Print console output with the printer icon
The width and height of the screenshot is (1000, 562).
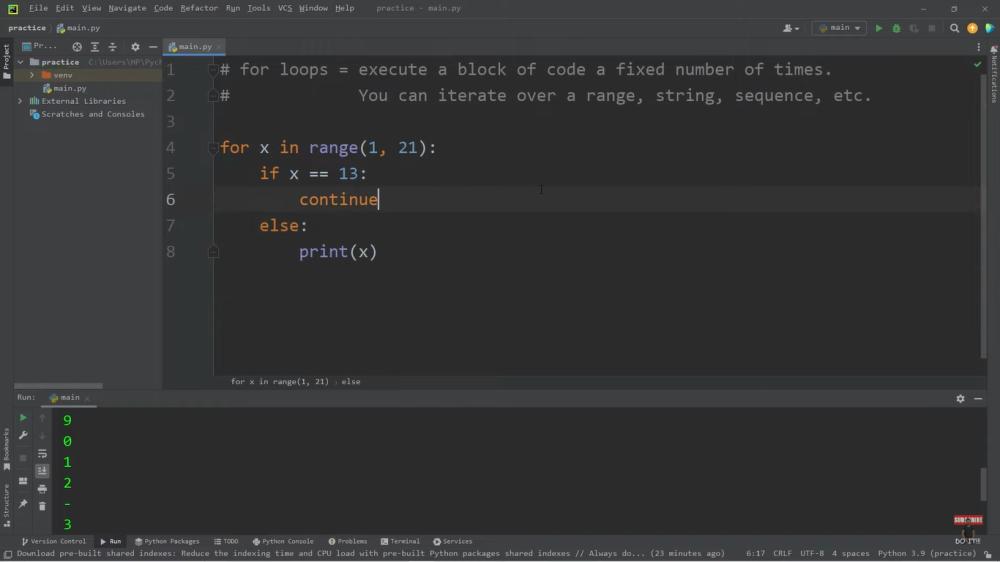[42, 489]
